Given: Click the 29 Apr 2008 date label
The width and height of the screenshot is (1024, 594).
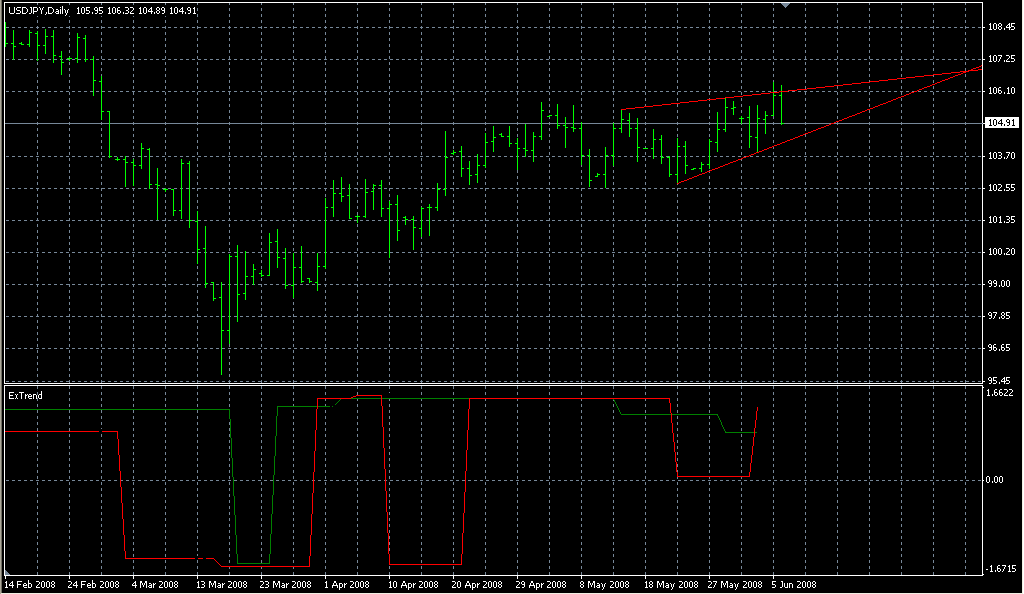Looking at the screenshot, I should click(x=541, y=584).
